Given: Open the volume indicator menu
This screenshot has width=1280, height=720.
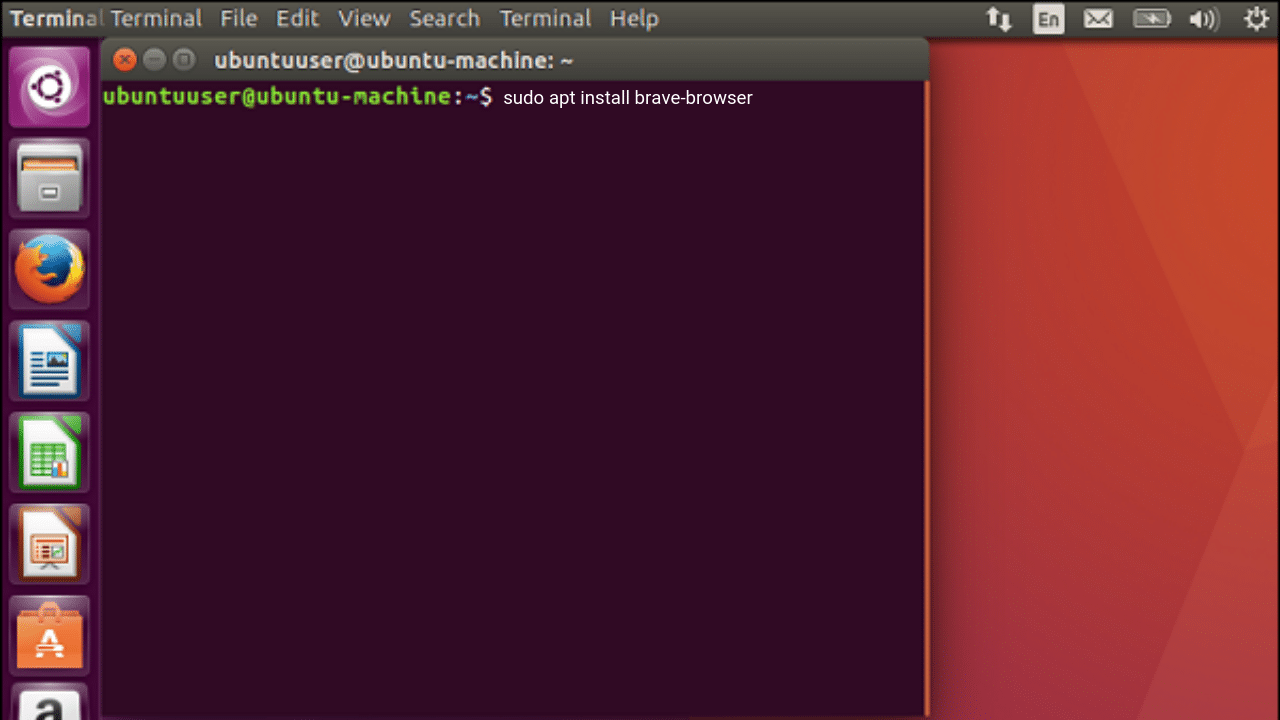Looking at the screenshot, I should point(1203,18).
